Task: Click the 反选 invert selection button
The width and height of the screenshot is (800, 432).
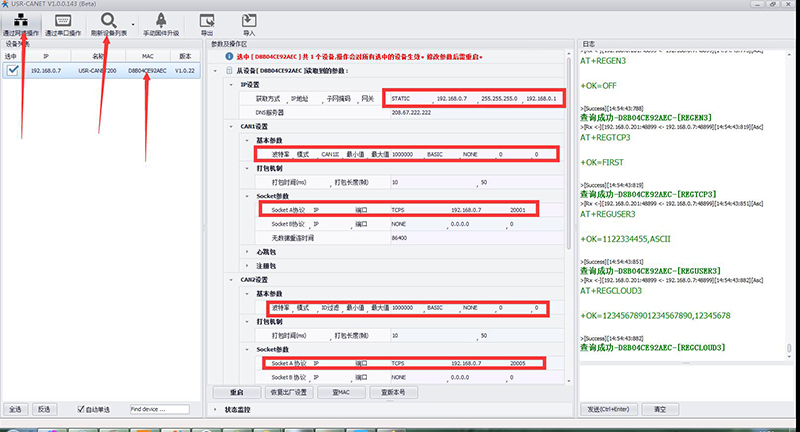Action: pyautogui.click(x=43, y=409)
